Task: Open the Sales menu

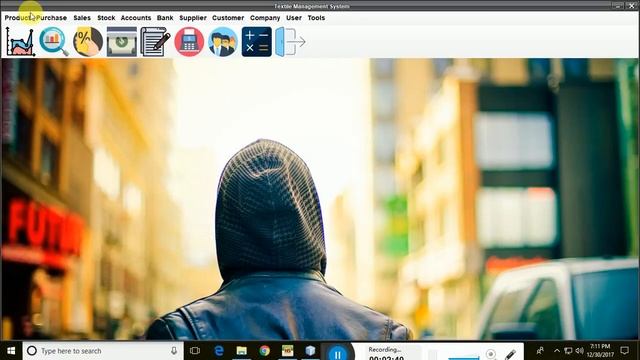Action: point(82,18)
